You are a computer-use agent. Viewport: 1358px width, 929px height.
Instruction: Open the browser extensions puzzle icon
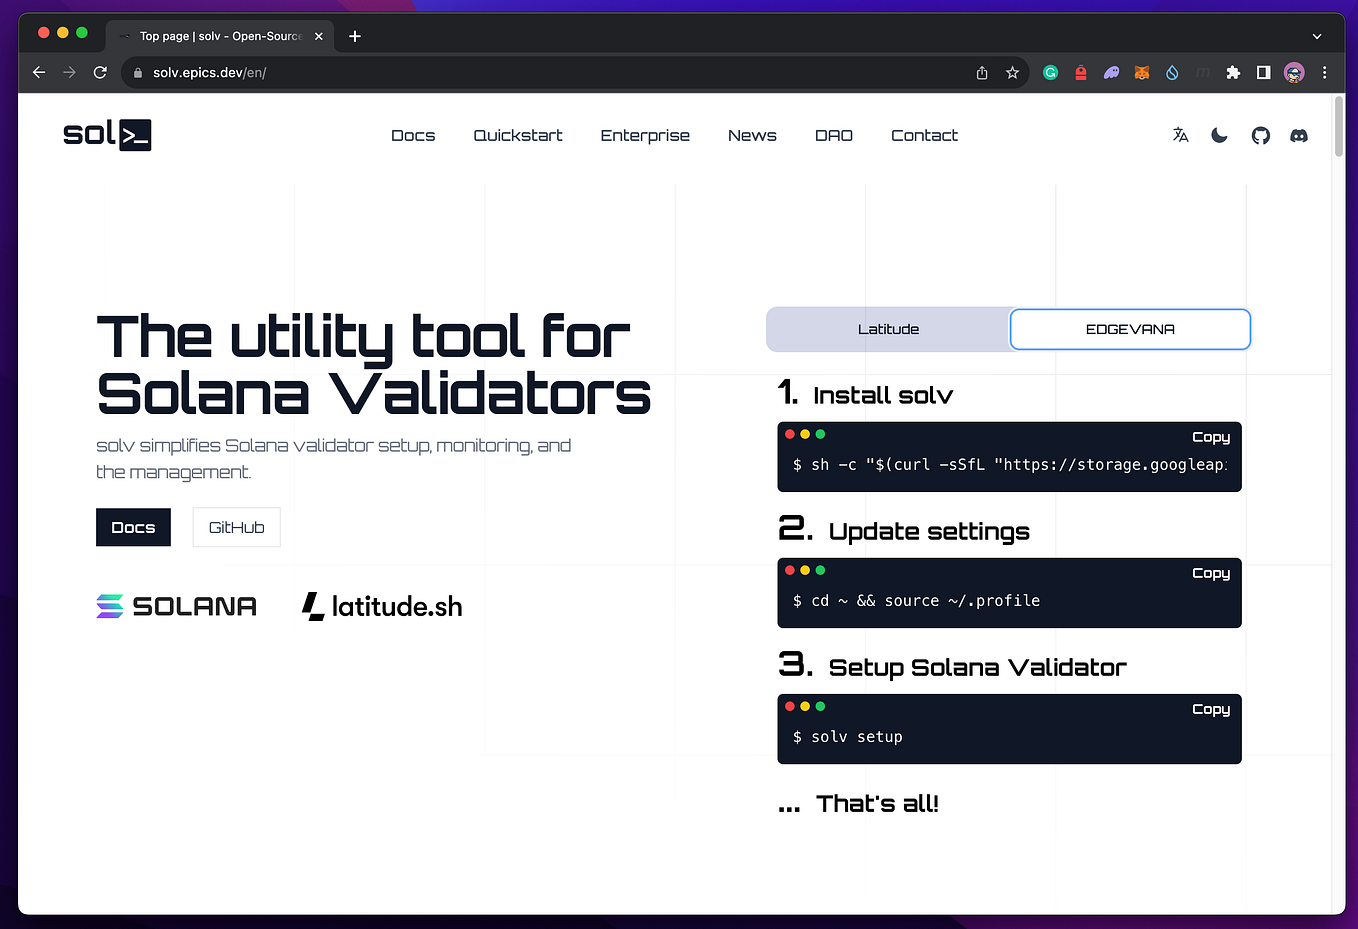pos(1233,72)
